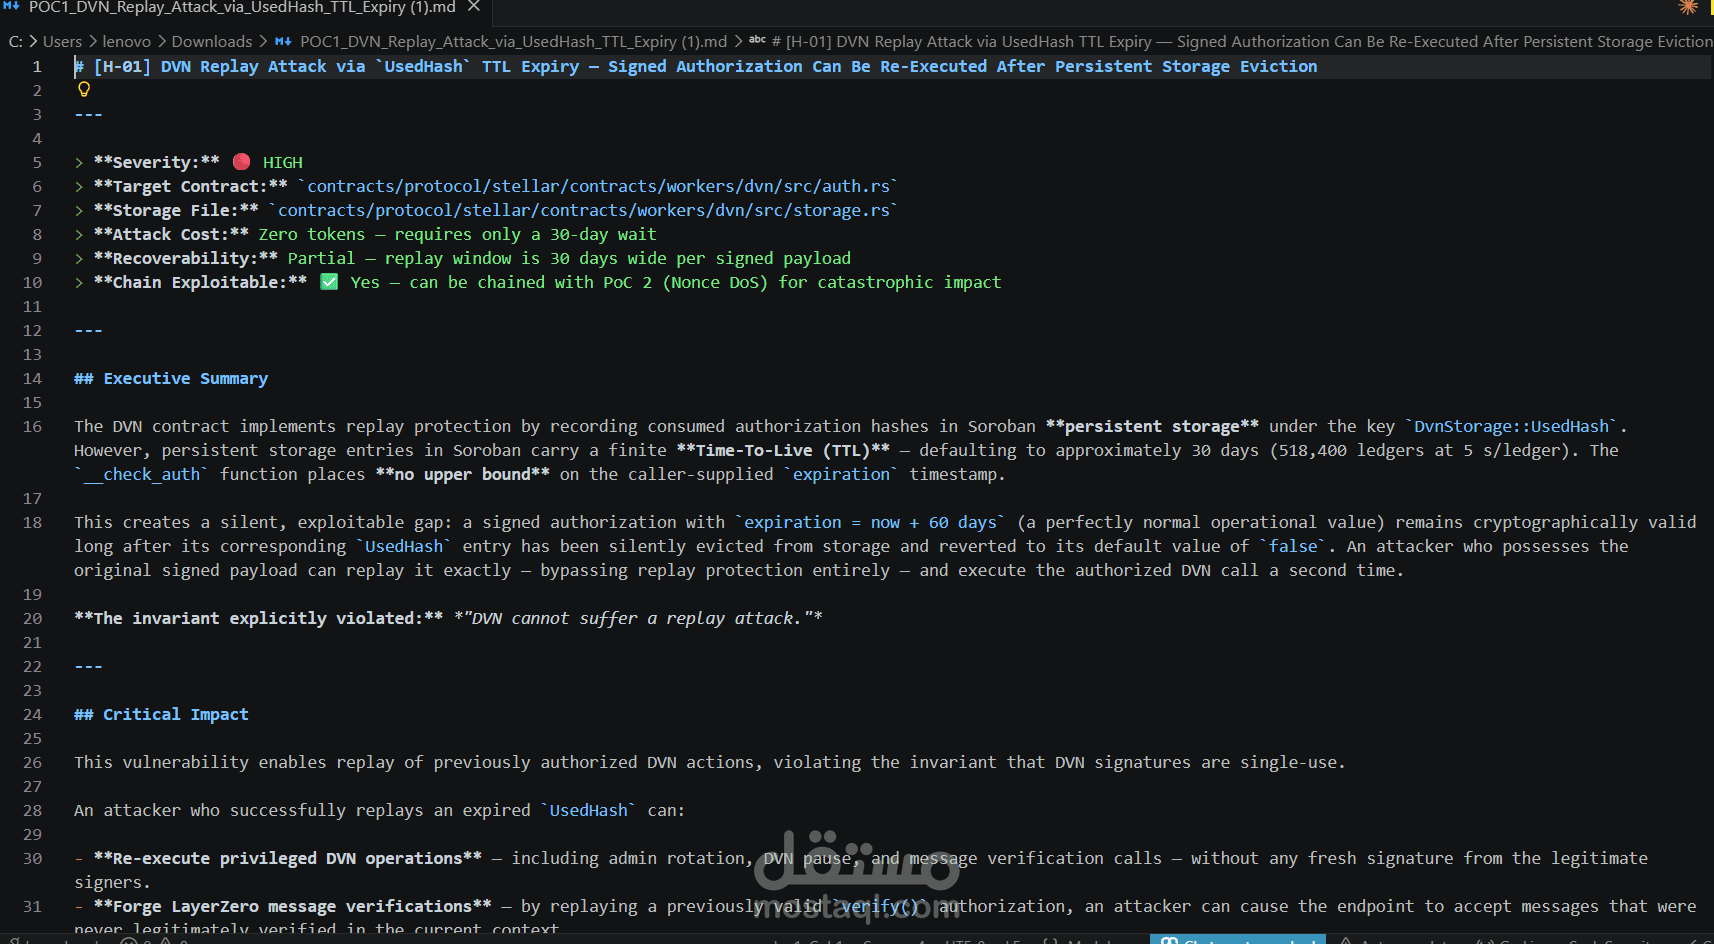Click the '---' separator on line 12
1714x944 pixels.
(88, 330)
